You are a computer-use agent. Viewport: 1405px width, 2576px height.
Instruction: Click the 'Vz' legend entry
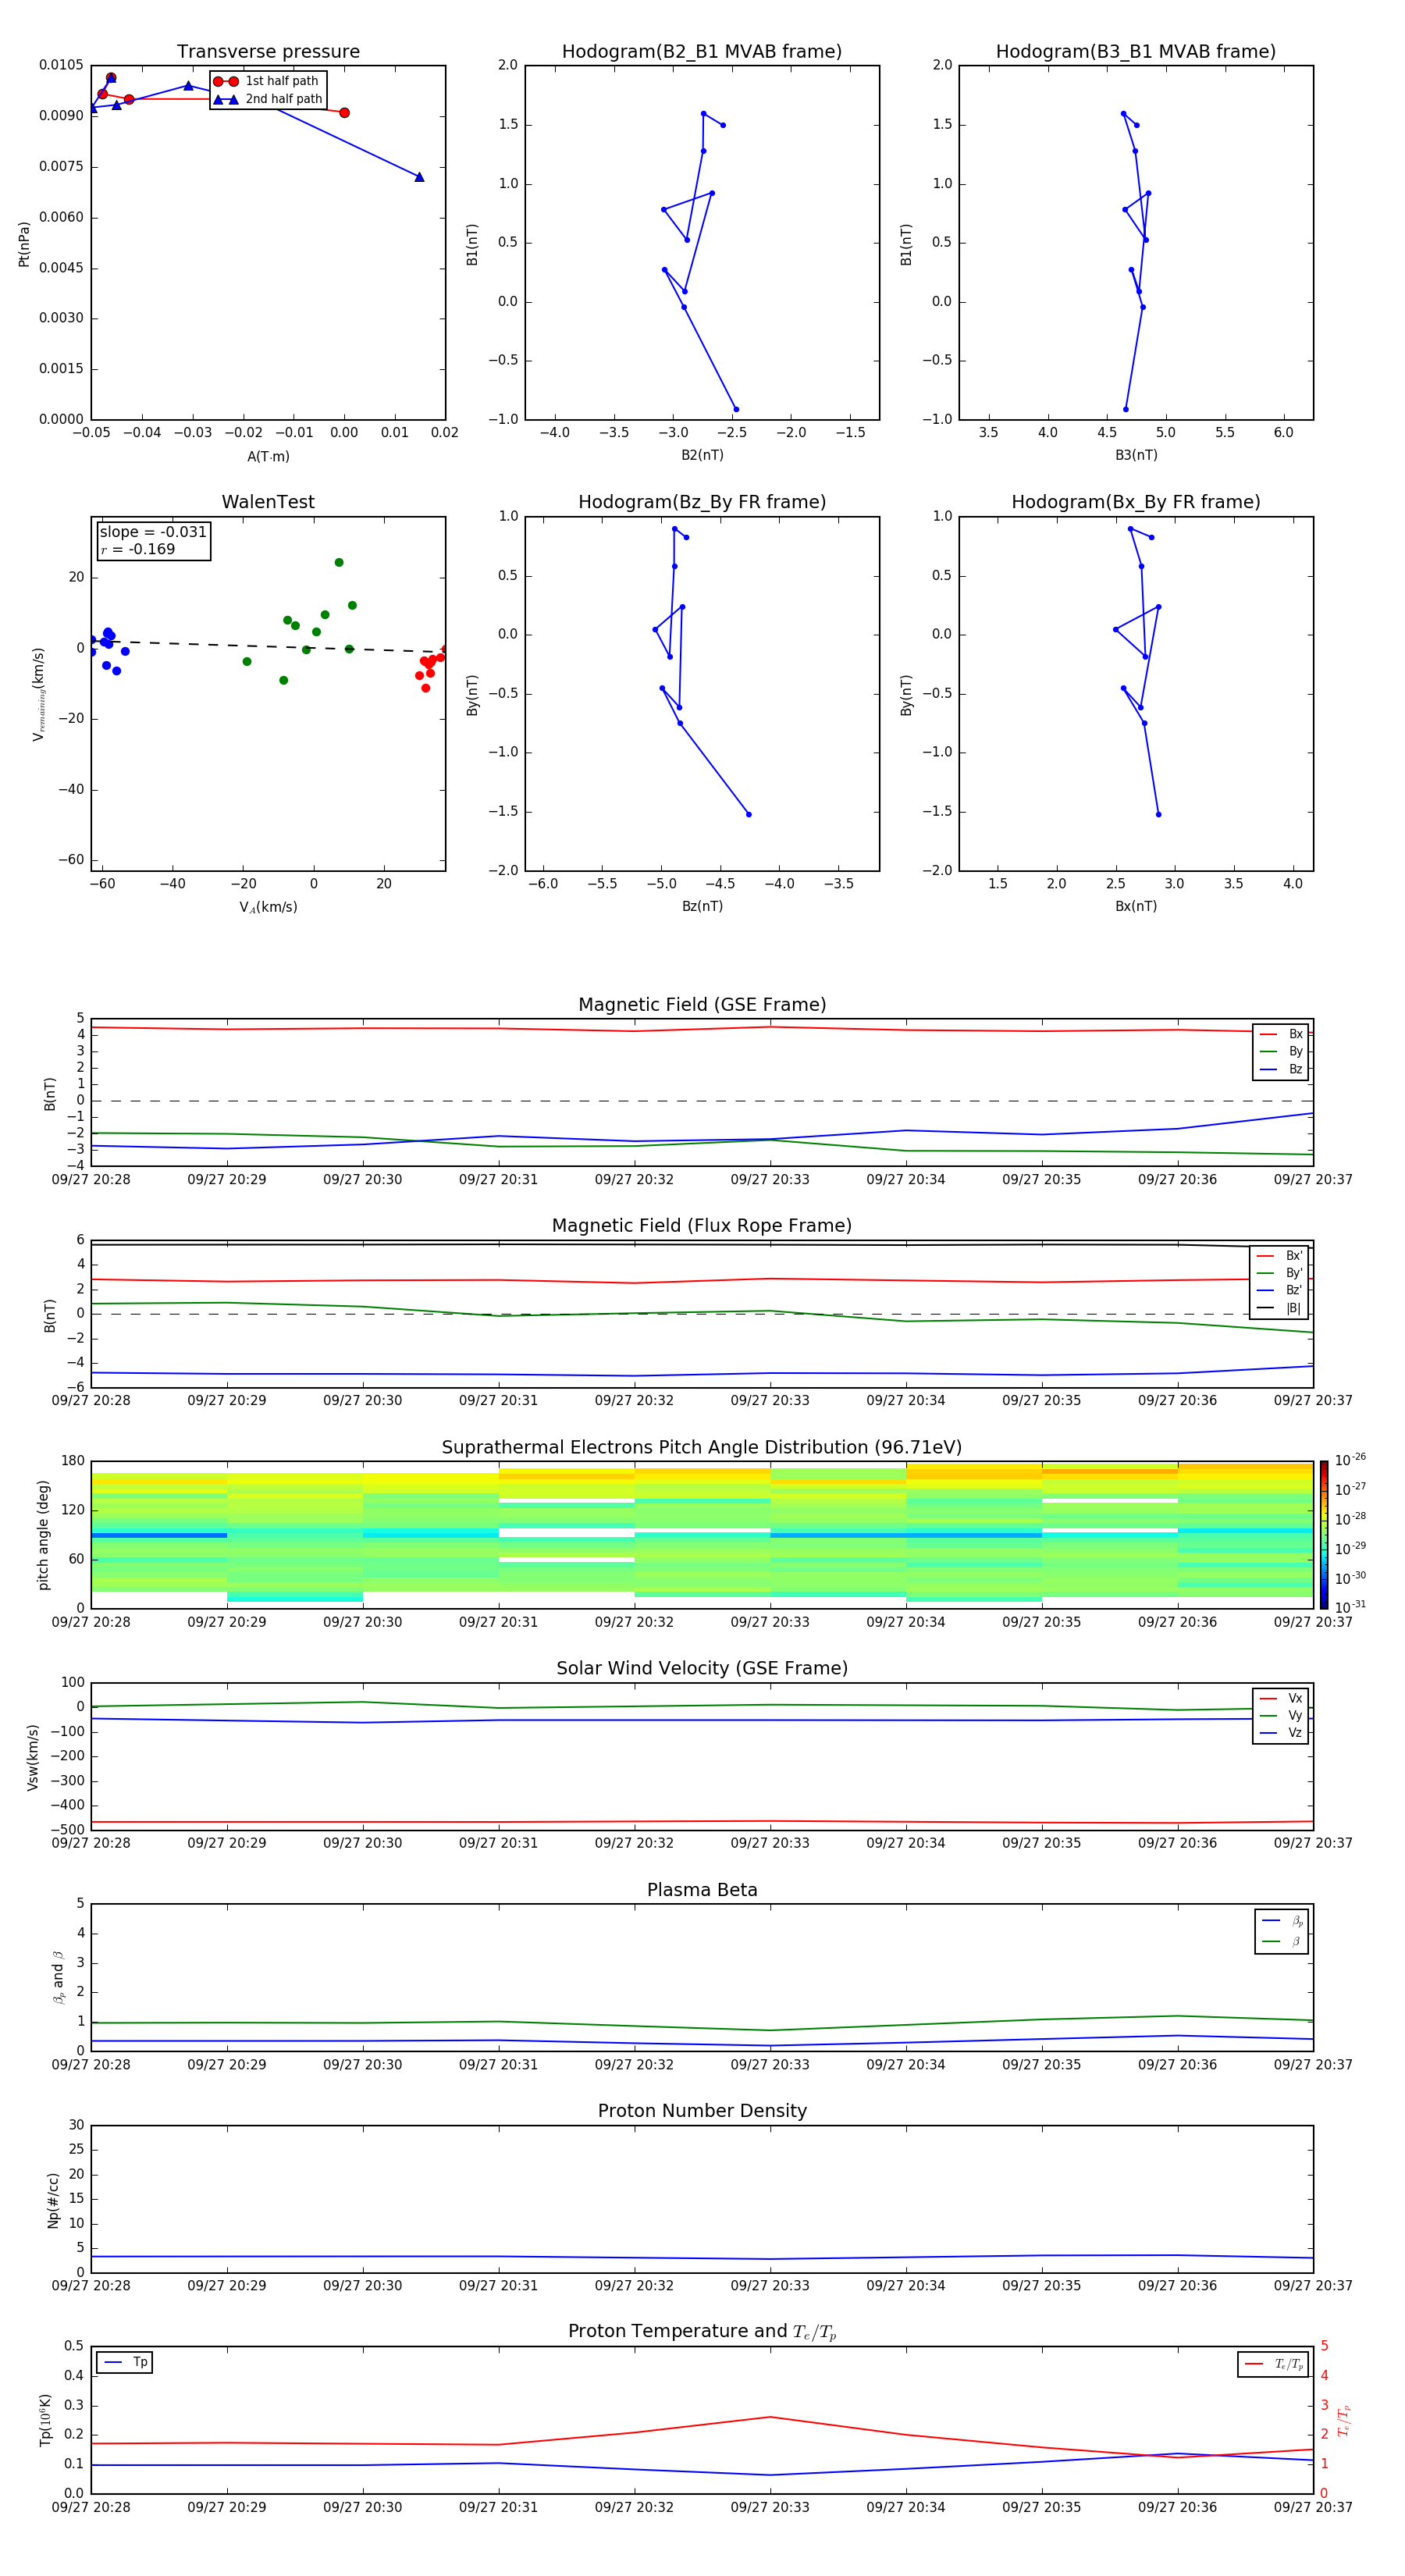point(1281,1733)
